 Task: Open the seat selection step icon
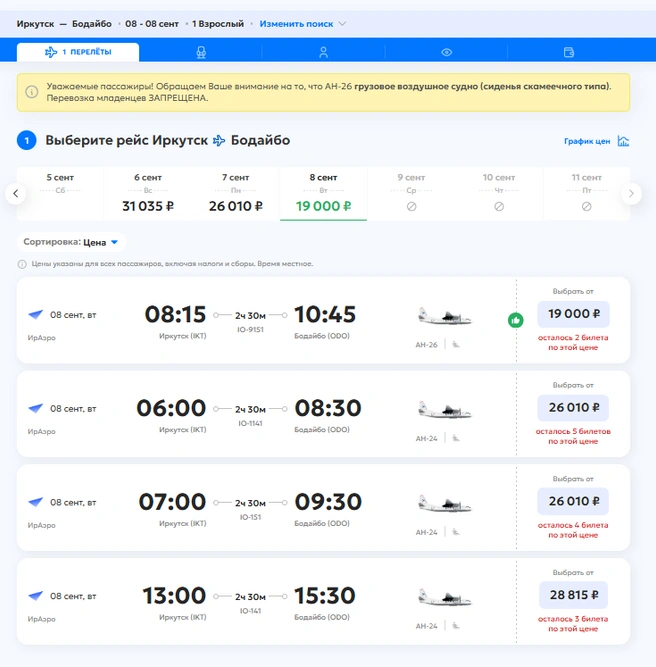tap(201, 52)
